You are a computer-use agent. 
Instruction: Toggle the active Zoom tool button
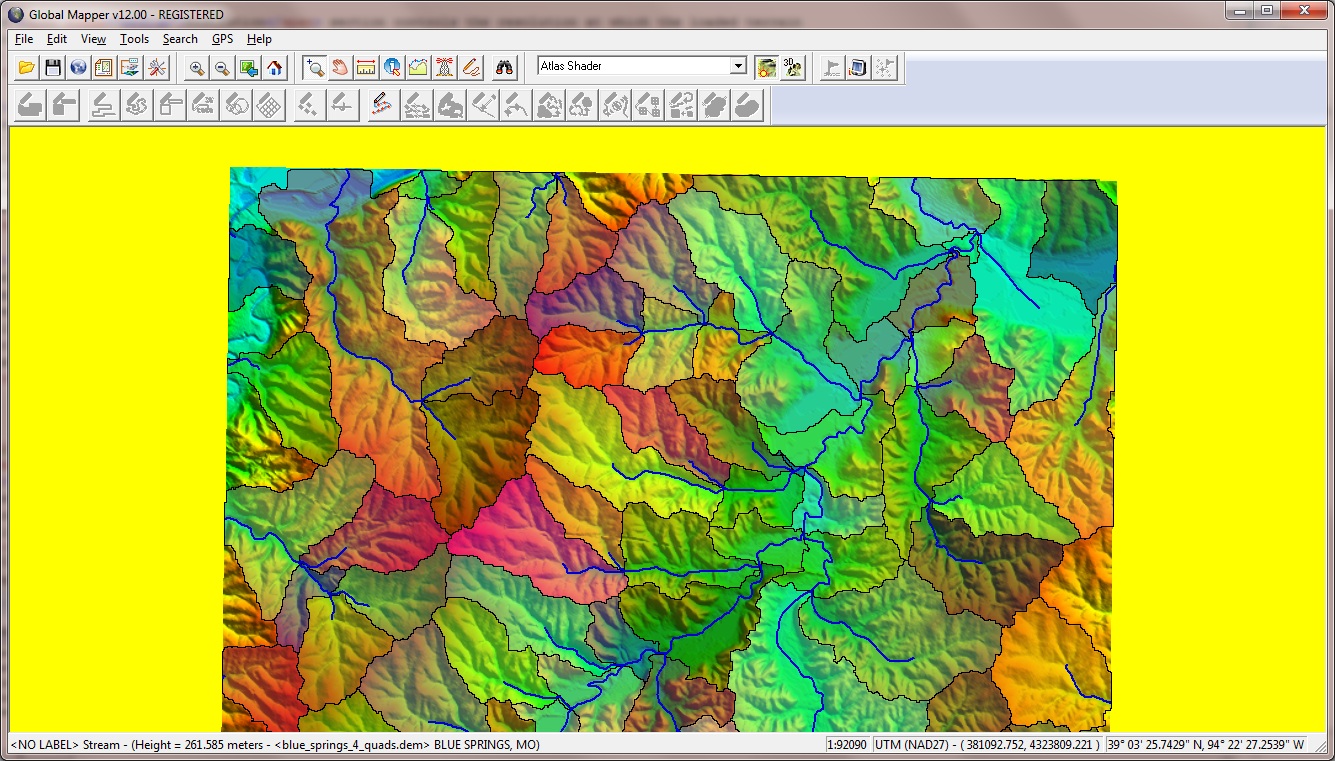click(x=315, y=68)
